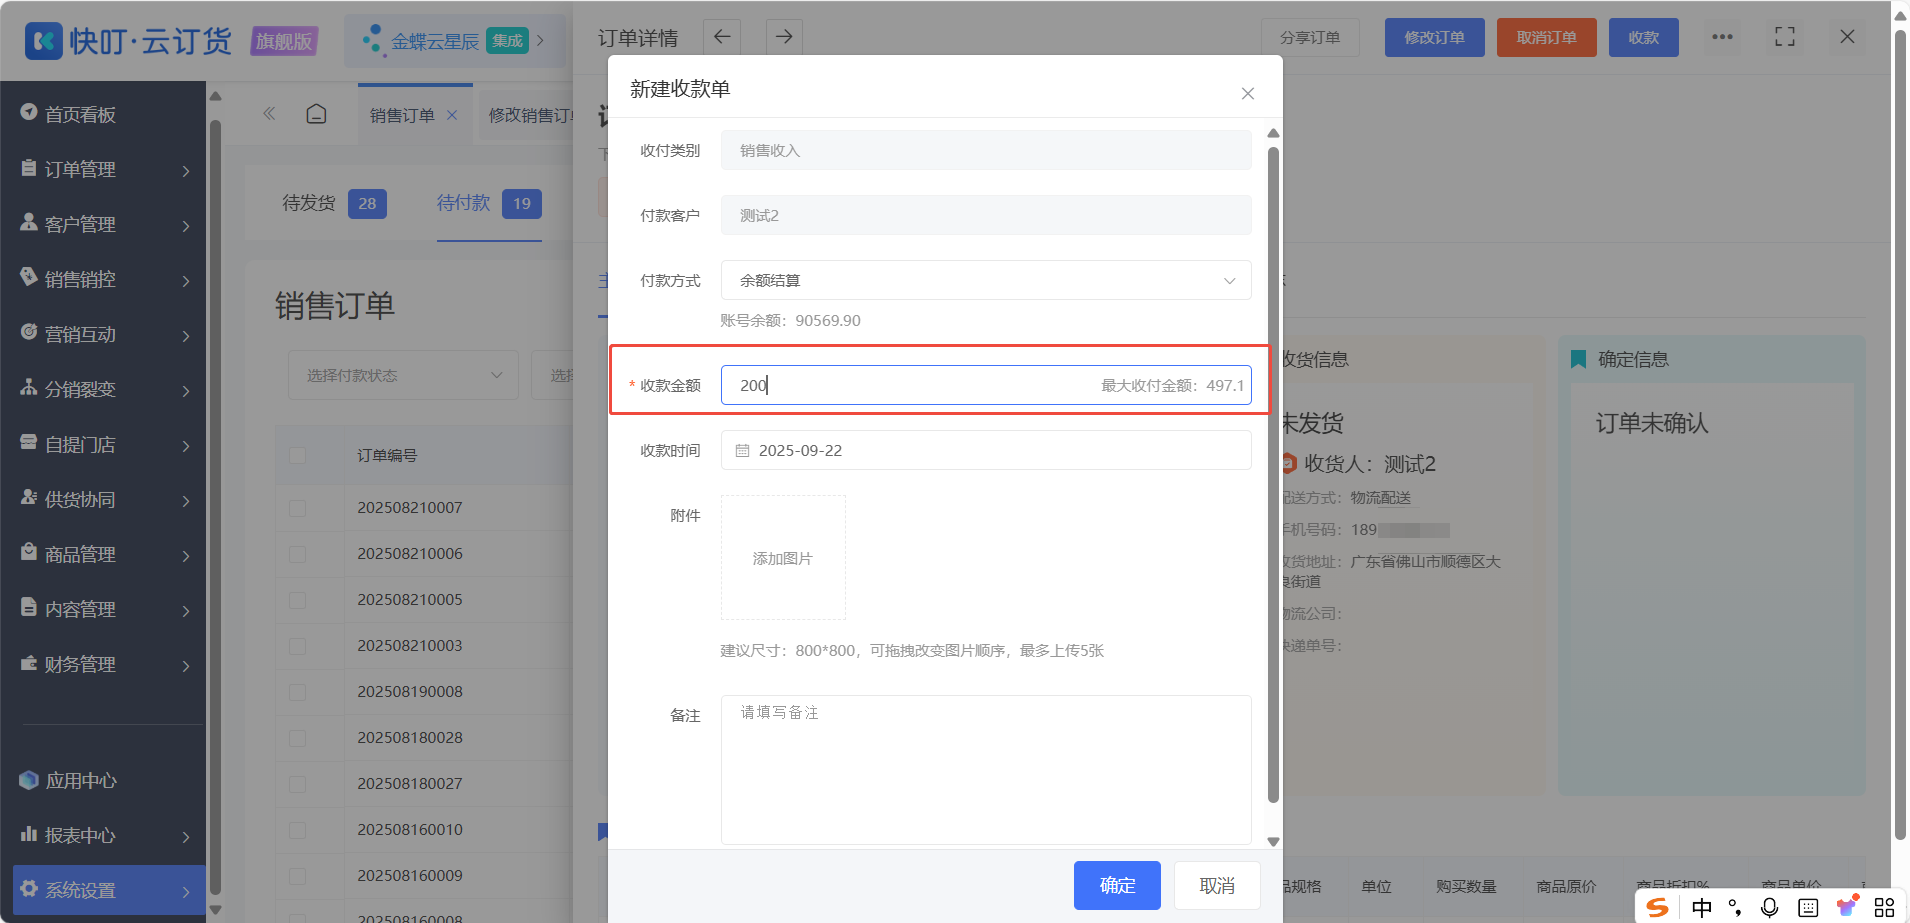Click the next order arrow icon
1910x923 pixels.
click(x=784, y=37)
